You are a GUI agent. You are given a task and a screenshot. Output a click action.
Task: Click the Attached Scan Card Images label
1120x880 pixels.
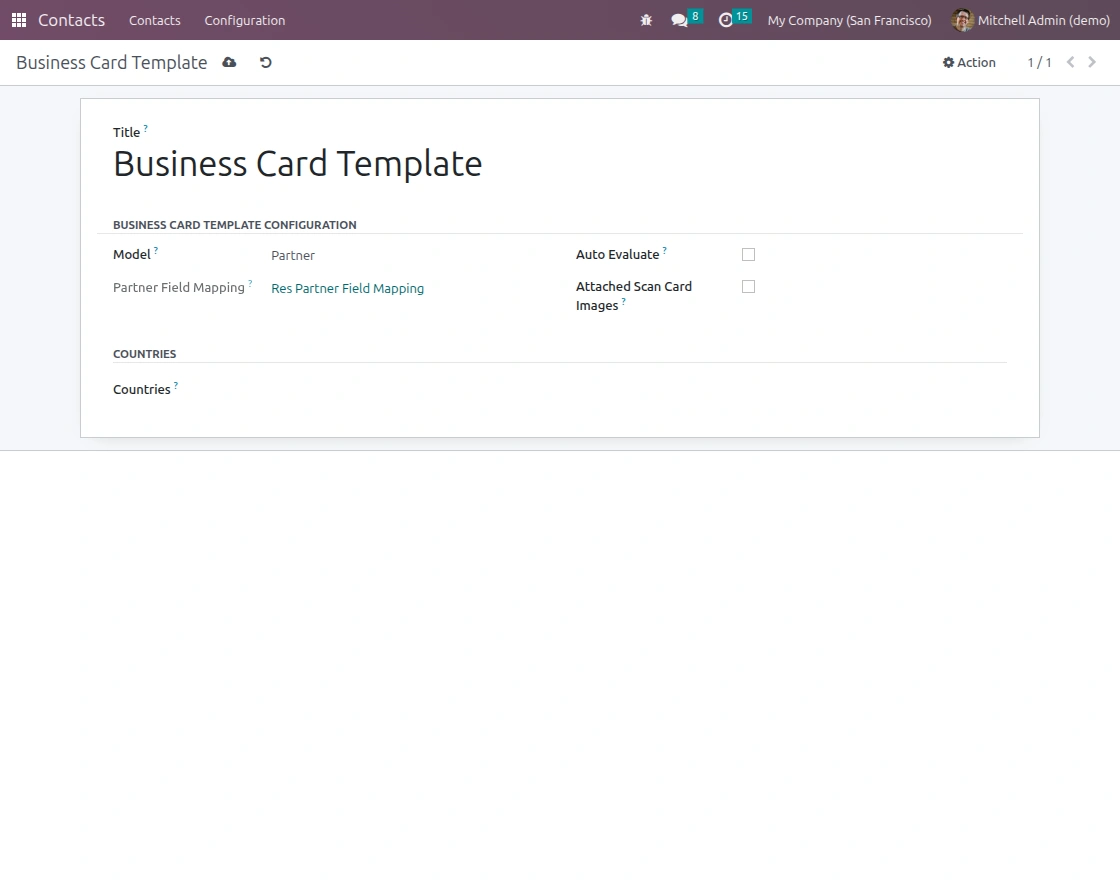pyautogui.click(x=634, y=296)
